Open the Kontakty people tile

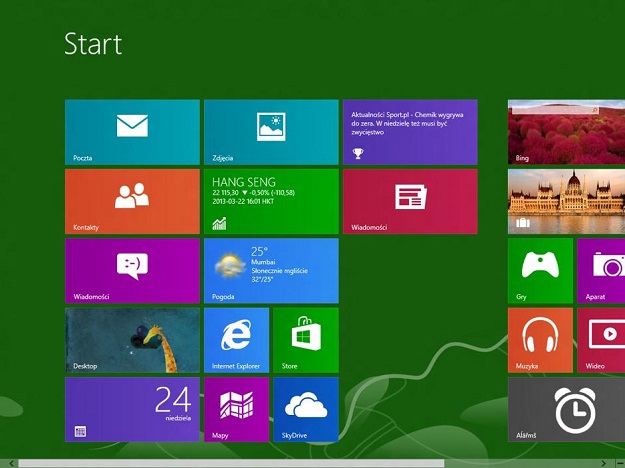pos(132,201)
